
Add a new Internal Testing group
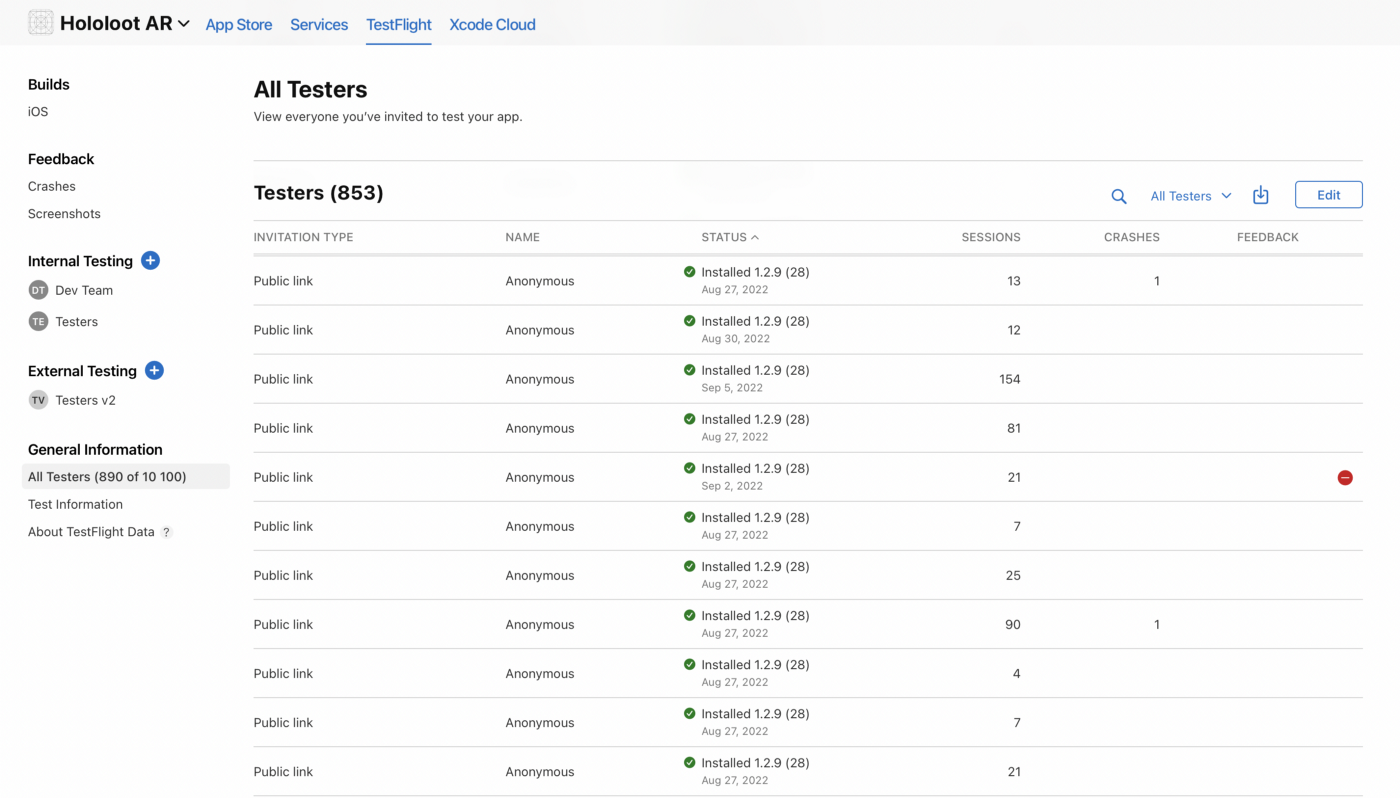[x=150, y=261]
